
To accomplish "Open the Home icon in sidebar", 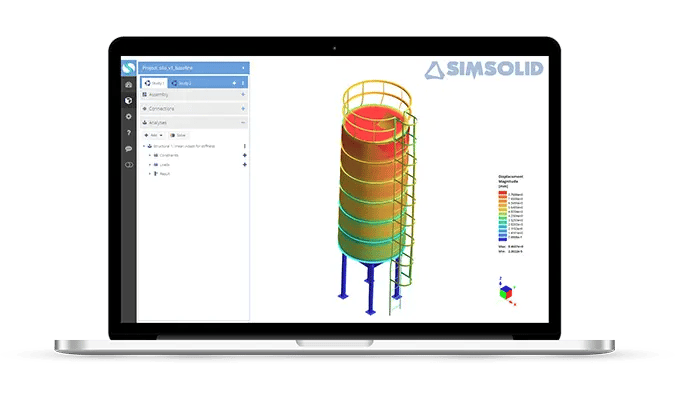I will [128, 84].
